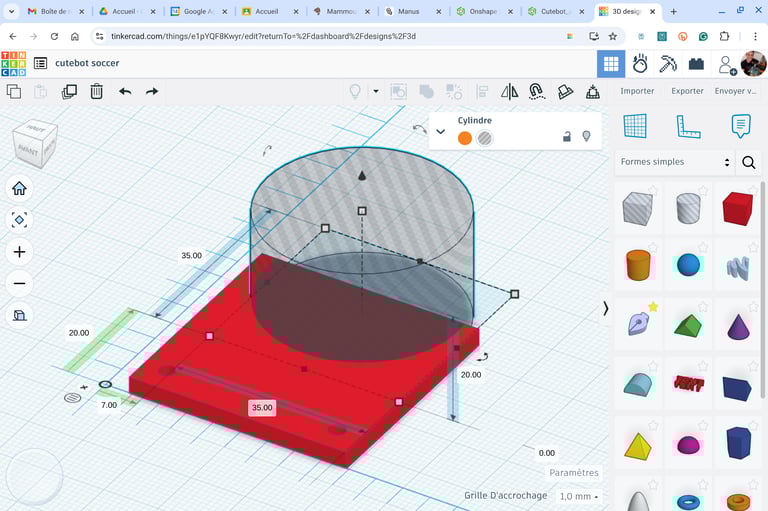Open the Ruler tool in the shapes panel
768x511 pixels.
688,126
